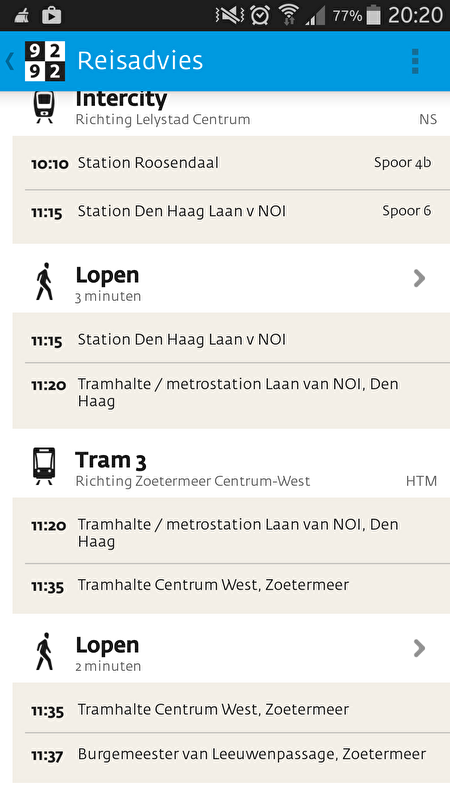
Task: Tap walking icon for 3 minuten Lopen
Action: [x=44, y=282]
